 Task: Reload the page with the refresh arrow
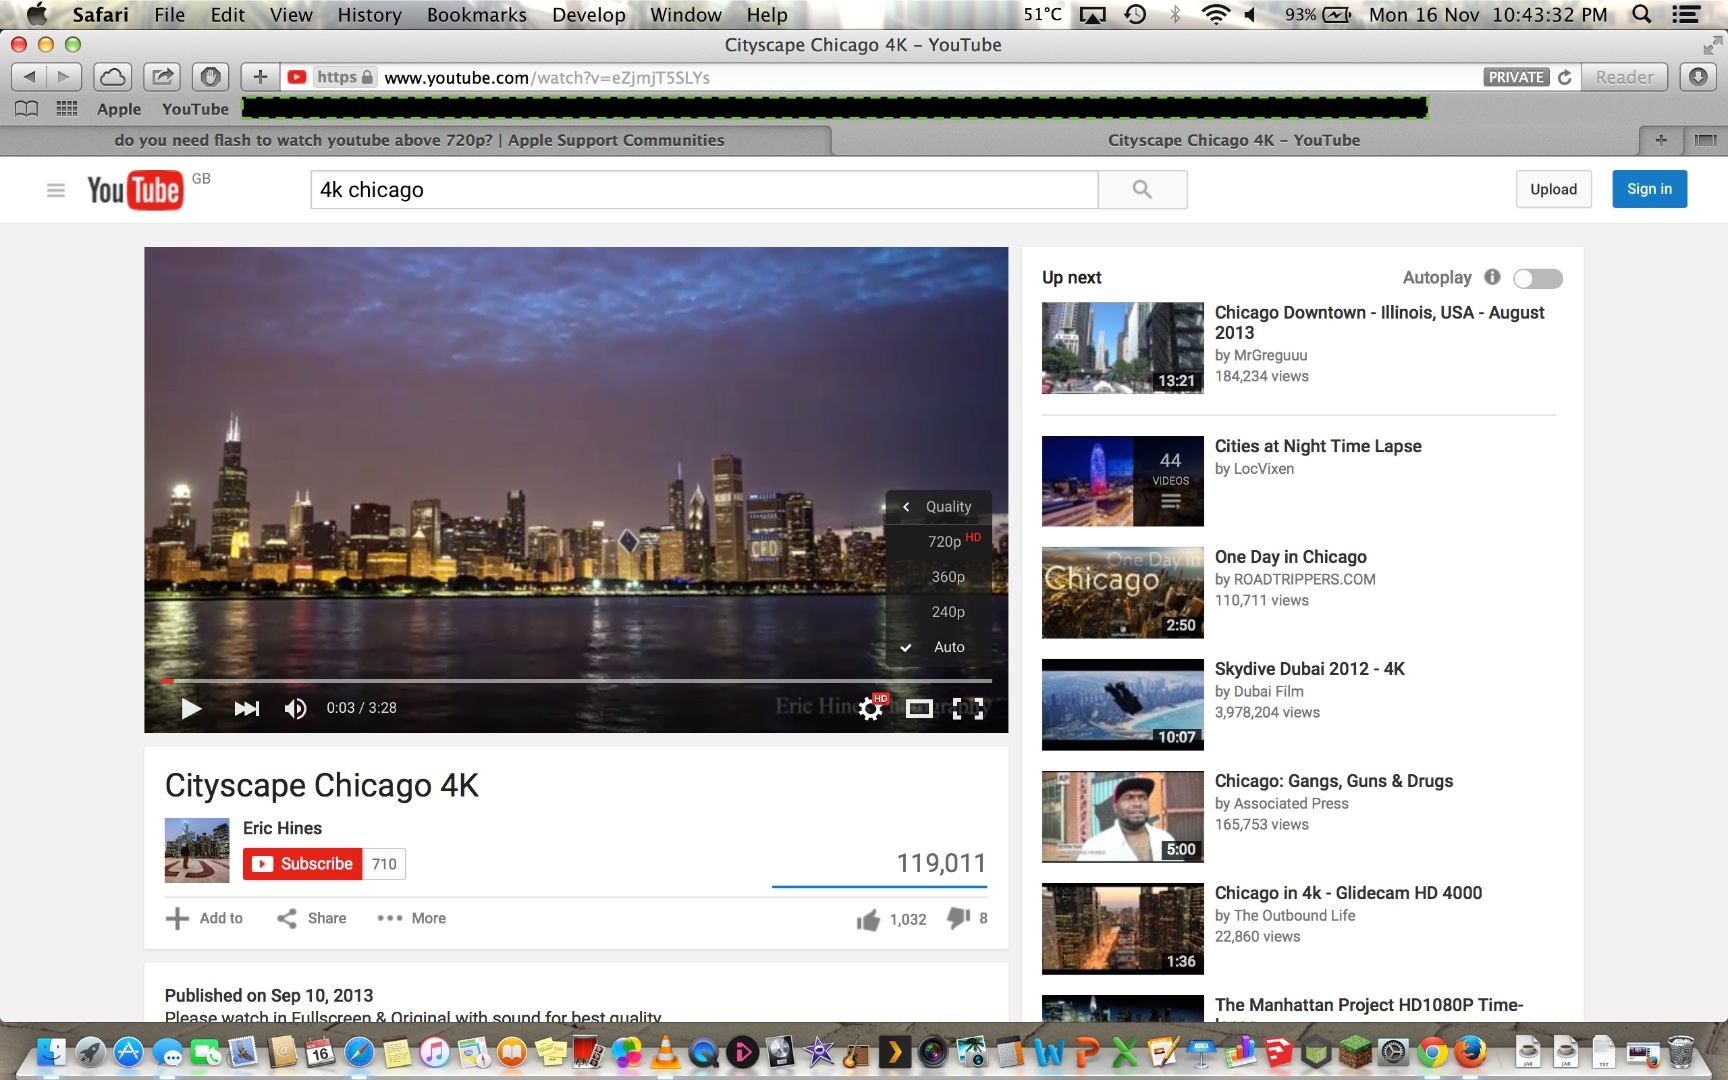(1565, 77)
